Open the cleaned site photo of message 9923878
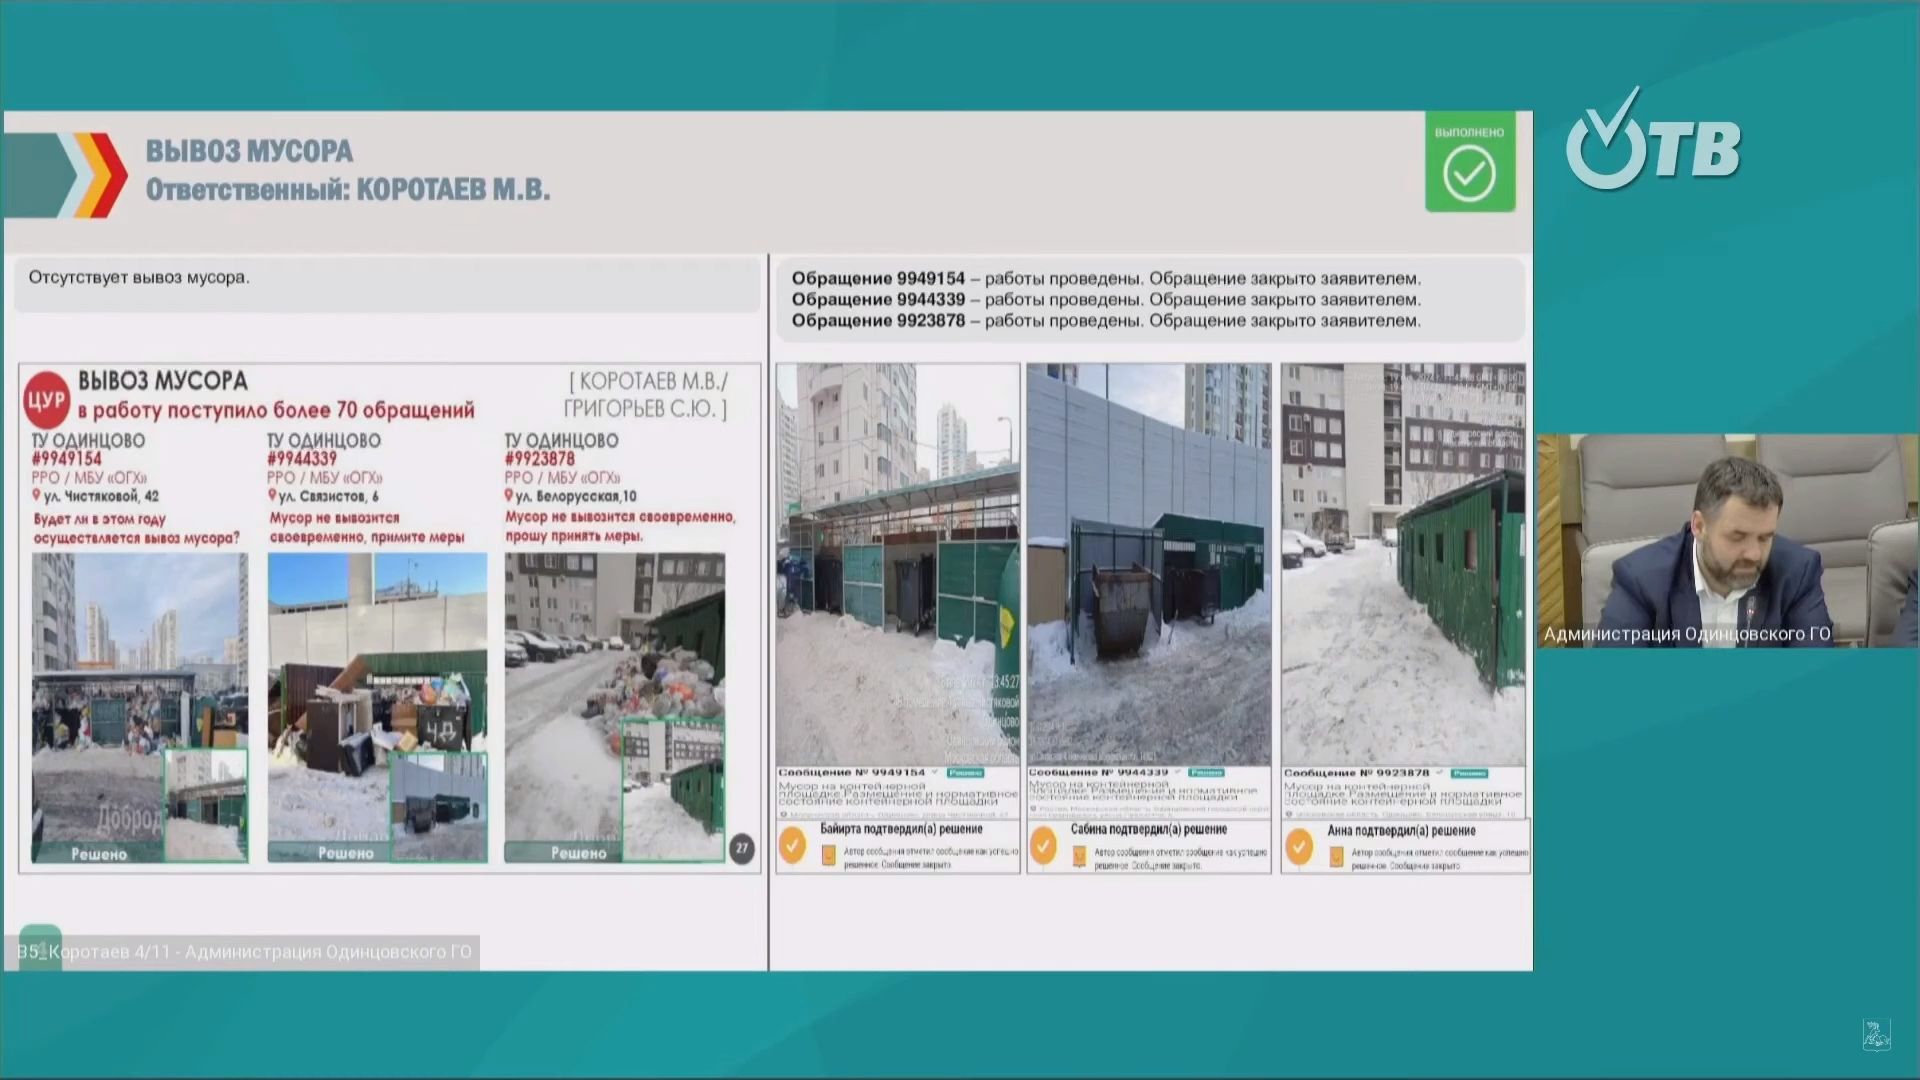1920x1080 pixels. click(1403, 565)
